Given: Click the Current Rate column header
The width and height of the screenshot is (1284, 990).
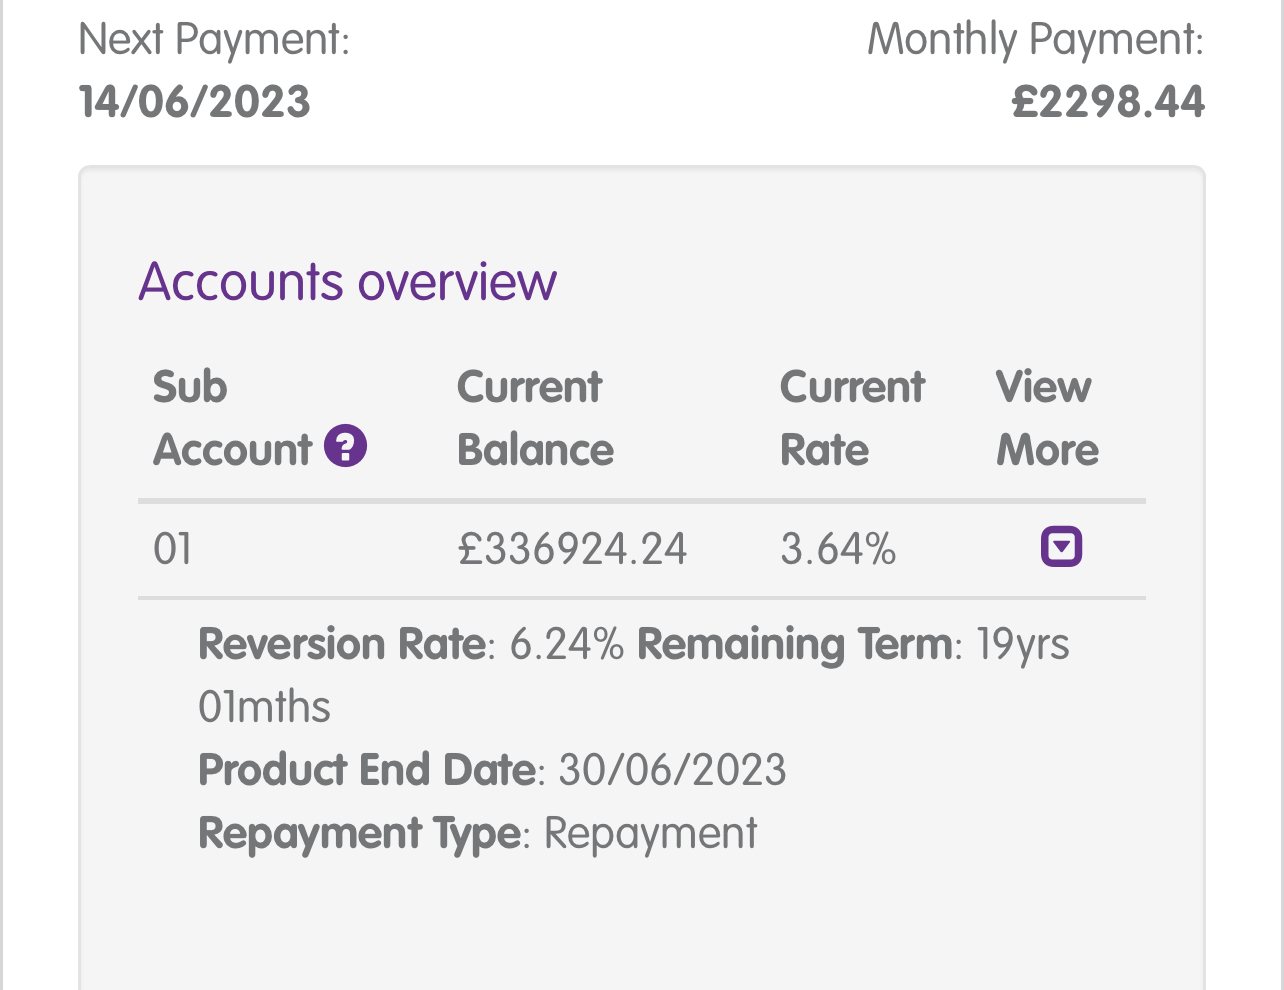Looking at the screenshot, I should [x=853, y=418].
